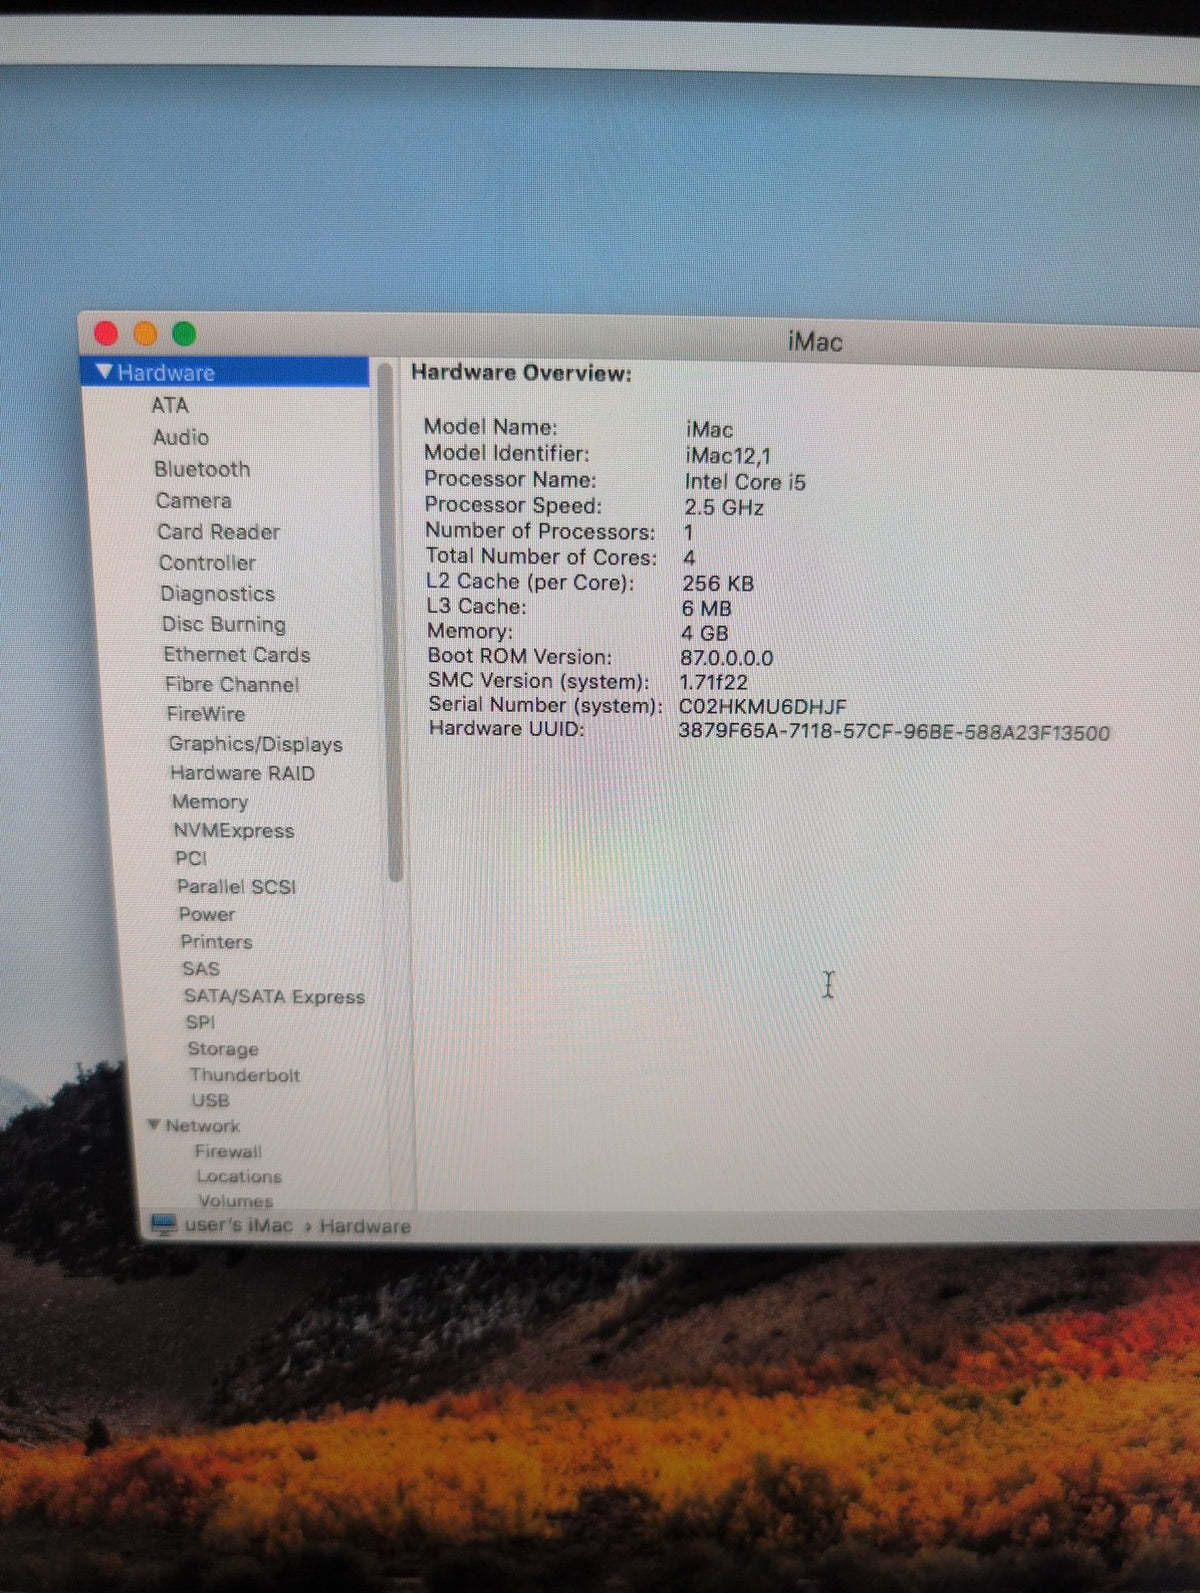Select SAS in the sidebar

coord(201,968)
